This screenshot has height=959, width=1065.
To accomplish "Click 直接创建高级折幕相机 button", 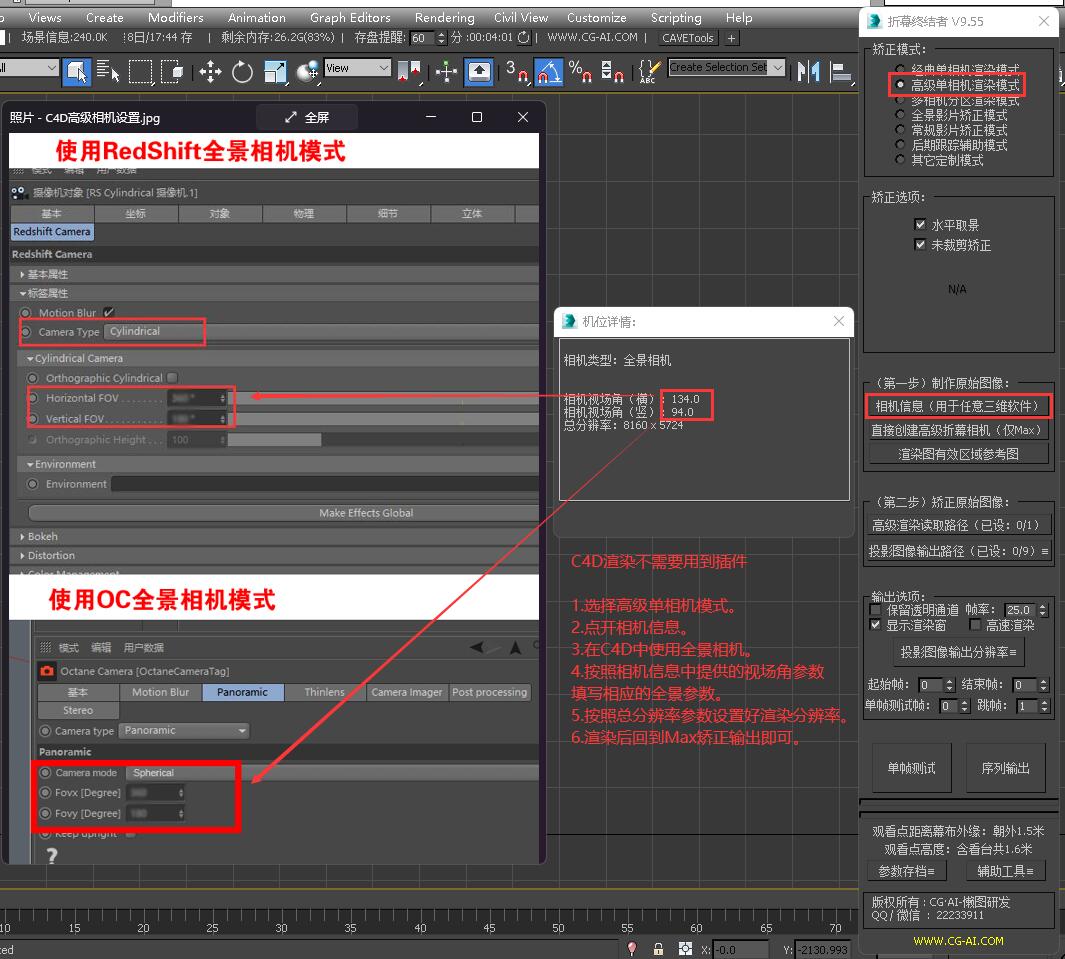I will tap(958, 430).
